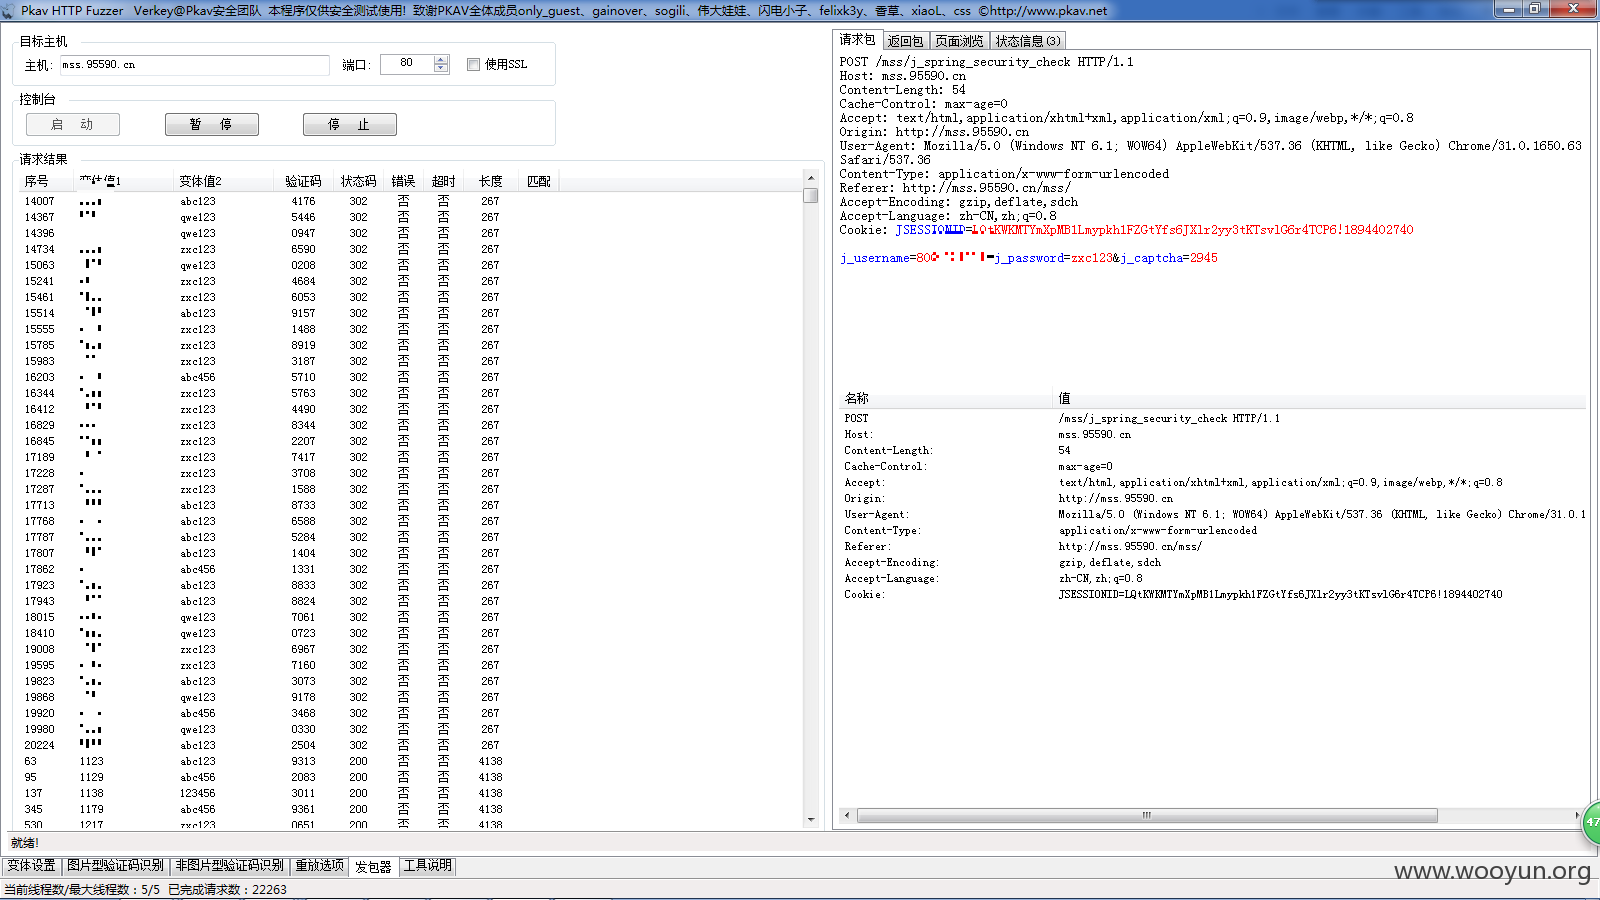The height and width of the screenshot is (900, 1600).
Task: Click the results list scroll-down arrow
Action: coord(811,820)
